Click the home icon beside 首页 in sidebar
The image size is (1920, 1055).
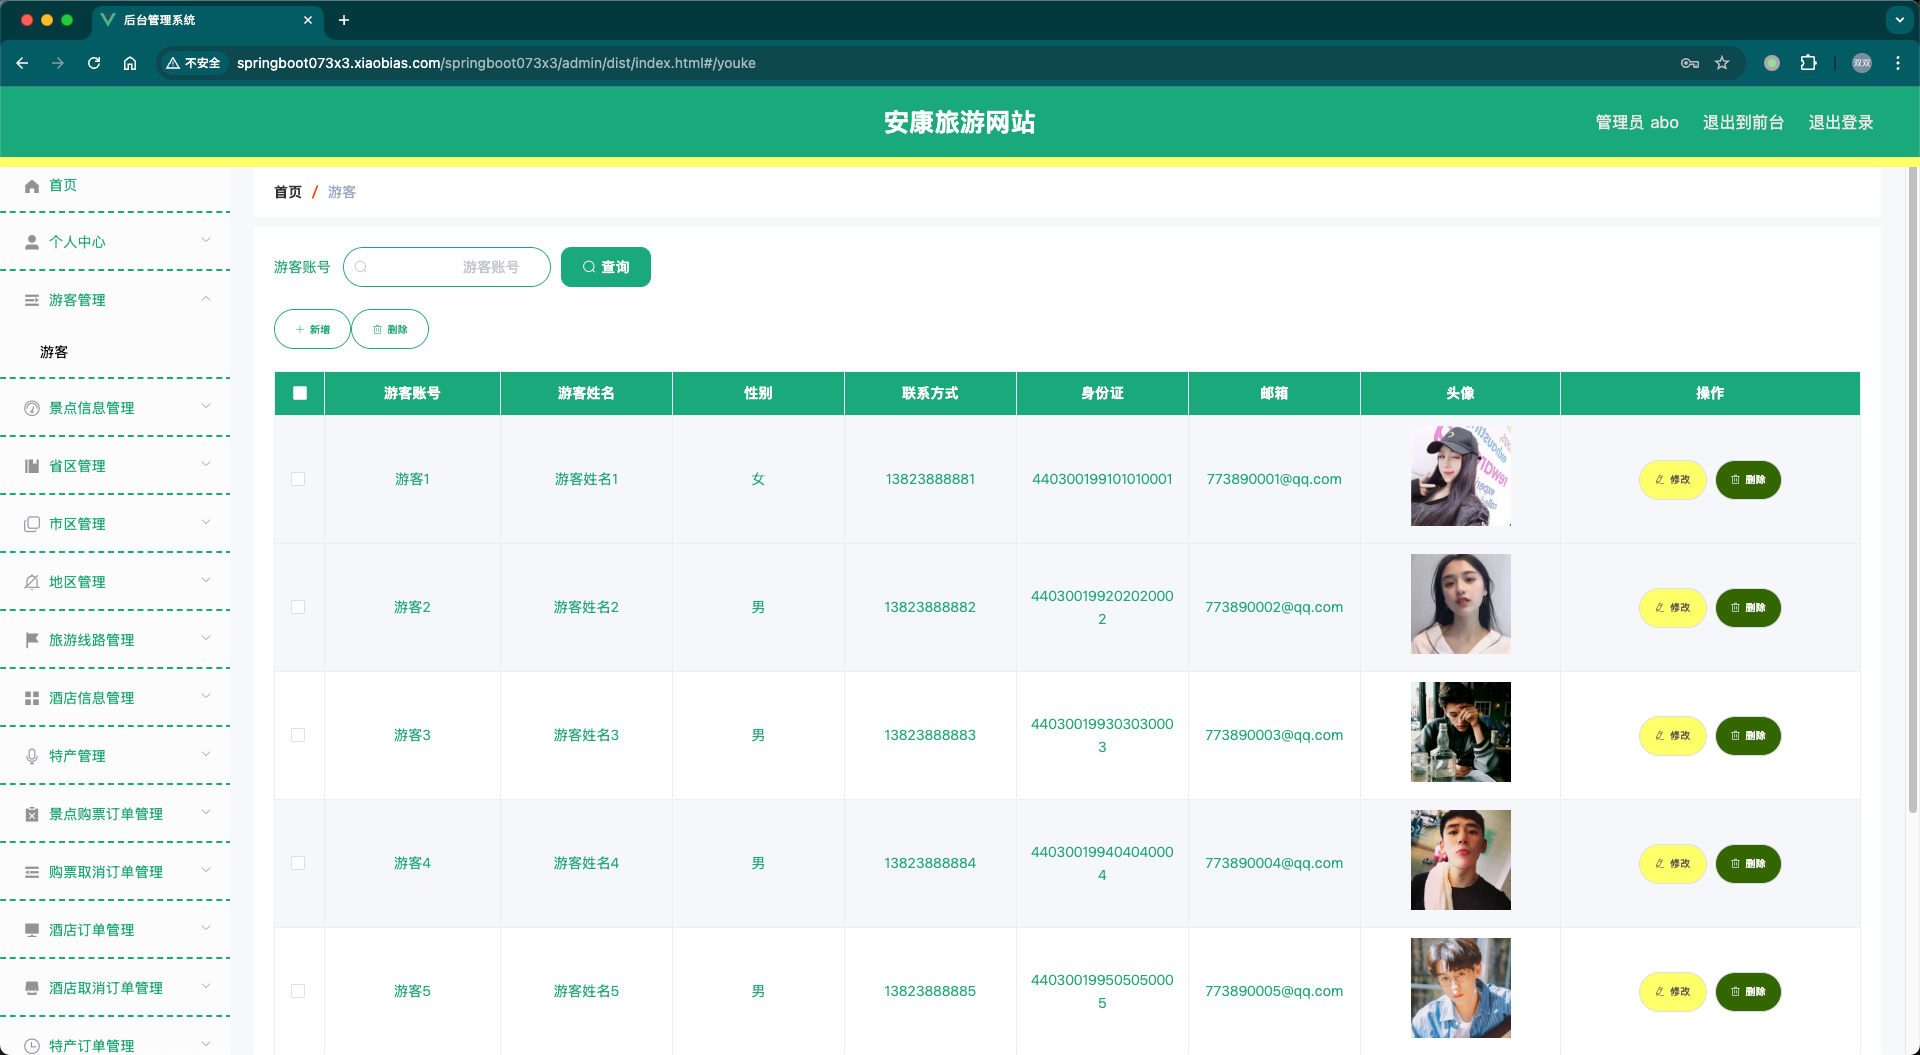32,186
